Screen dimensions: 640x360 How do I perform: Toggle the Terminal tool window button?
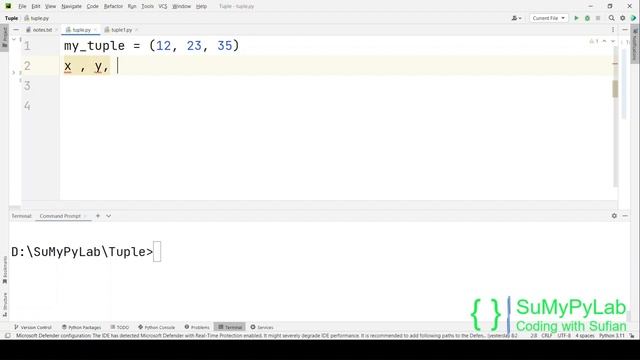[230, 327]
